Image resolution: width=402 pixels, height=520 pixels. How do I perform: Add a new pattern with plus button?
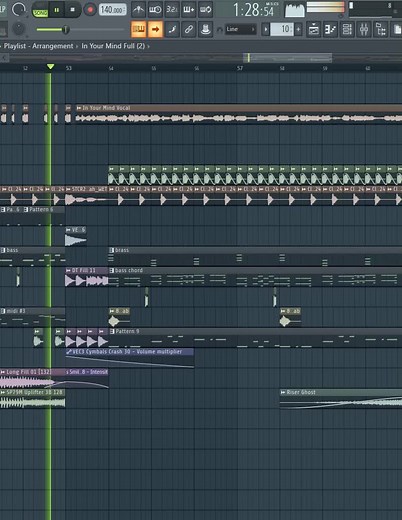coord(298,29)
